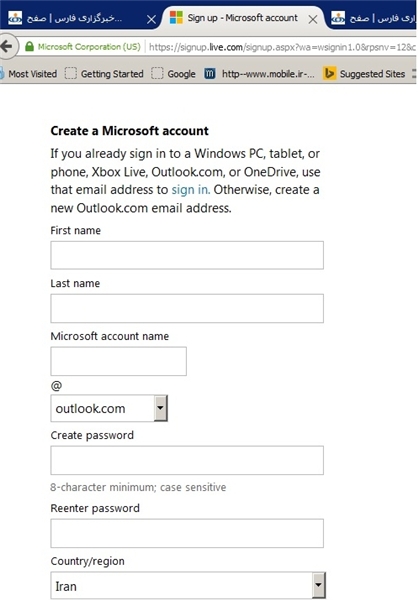Close the Sign up Microsoft account tab
Screen dimensions: 418x600
[x=313, y=19]
